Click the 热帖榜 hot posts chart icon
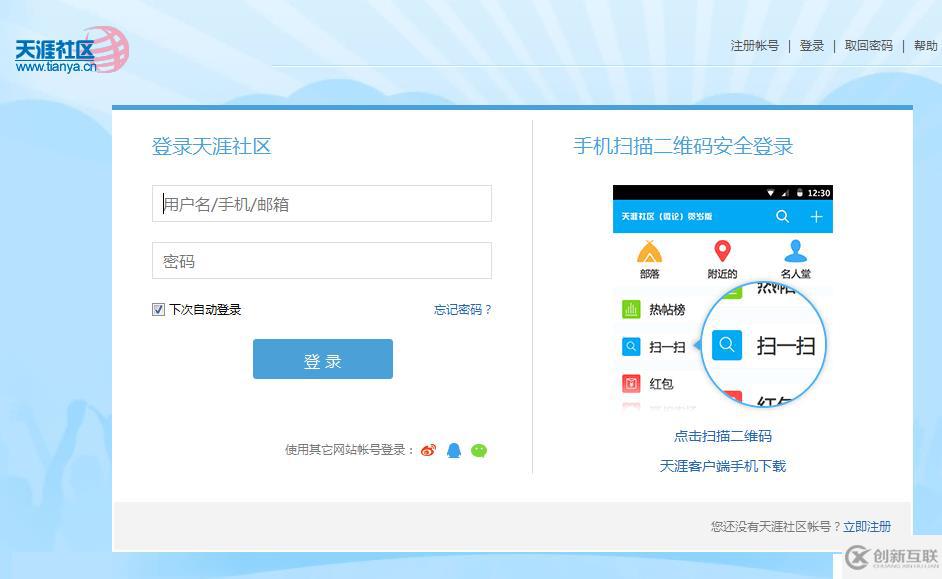 [631, 309]
